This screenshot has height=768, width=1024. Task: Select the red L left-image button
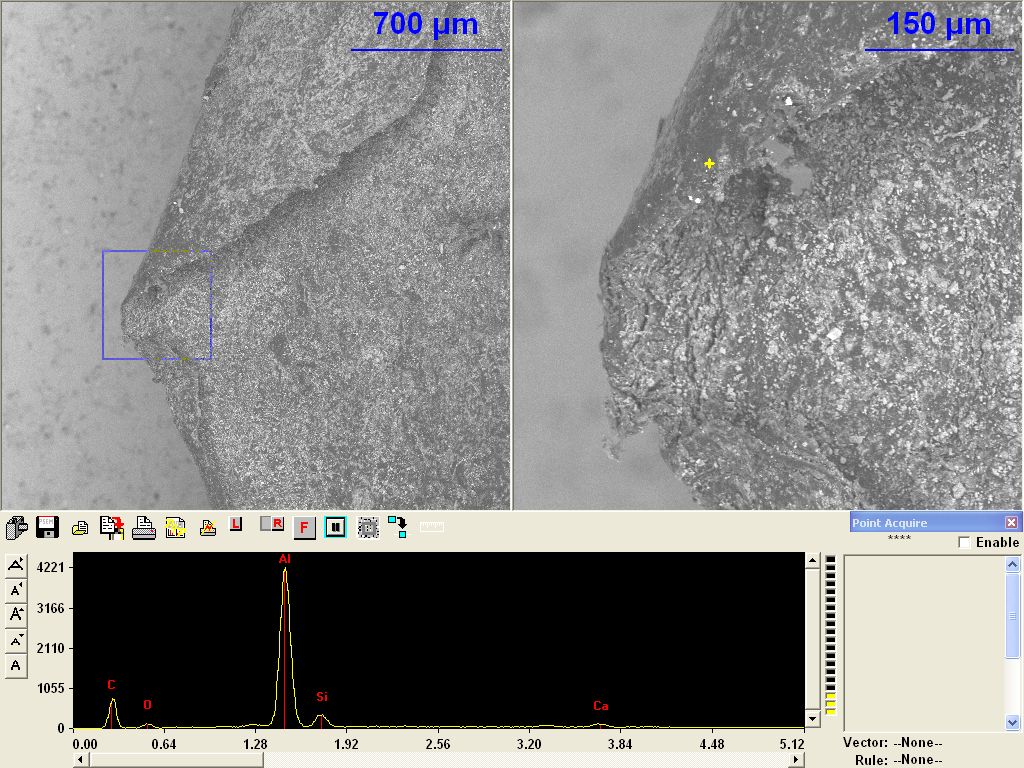(236, 524)
